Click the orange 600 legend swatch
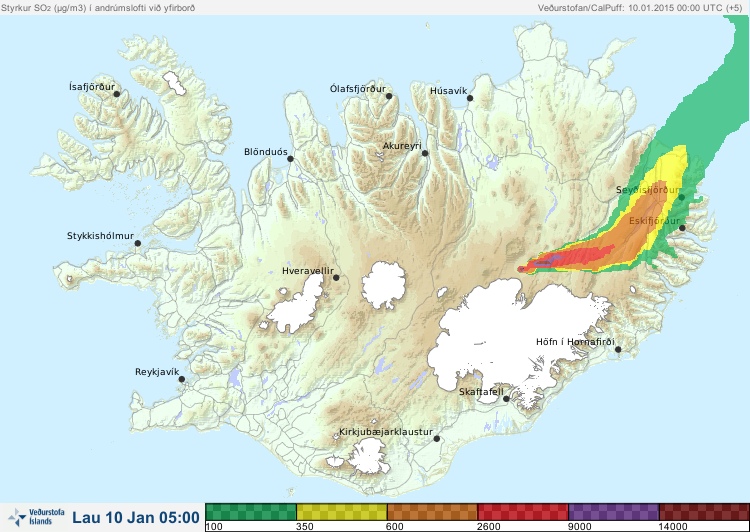This screenshot has height=532, width=750. point(432,512)
